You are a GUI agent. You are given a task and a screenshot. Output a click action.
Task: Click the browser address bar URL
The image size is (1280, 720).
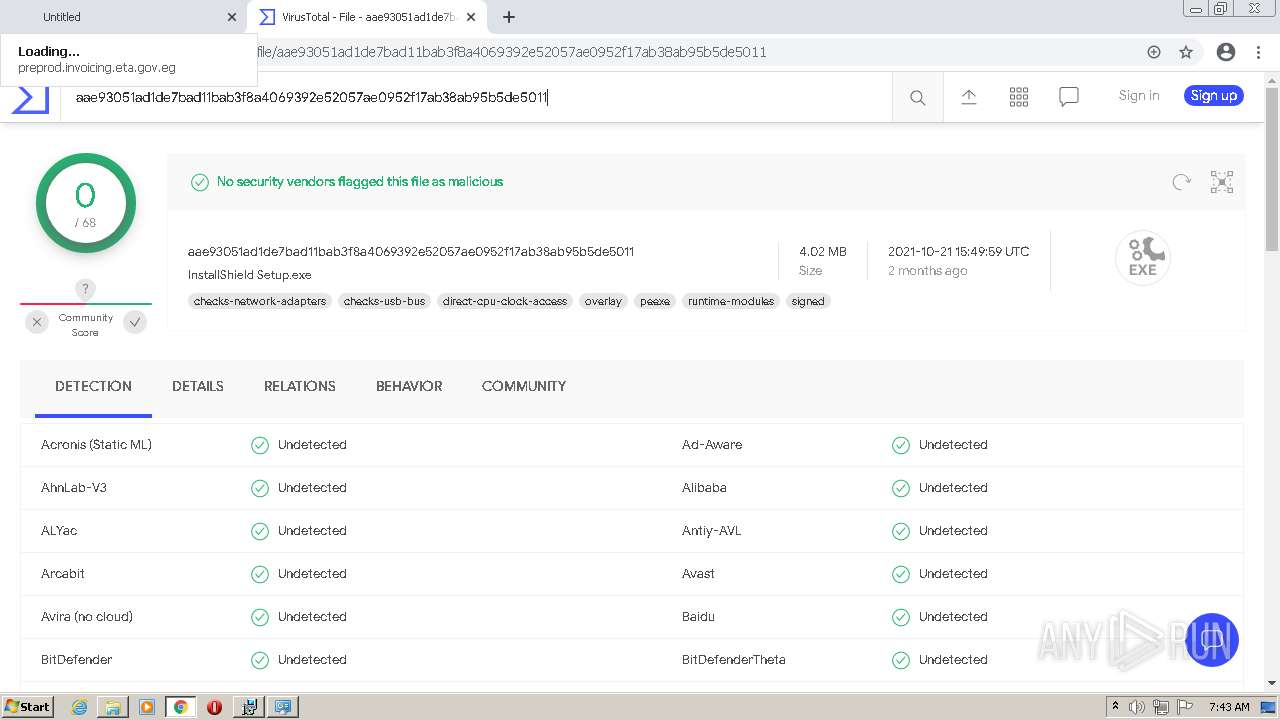pos(512,52)
